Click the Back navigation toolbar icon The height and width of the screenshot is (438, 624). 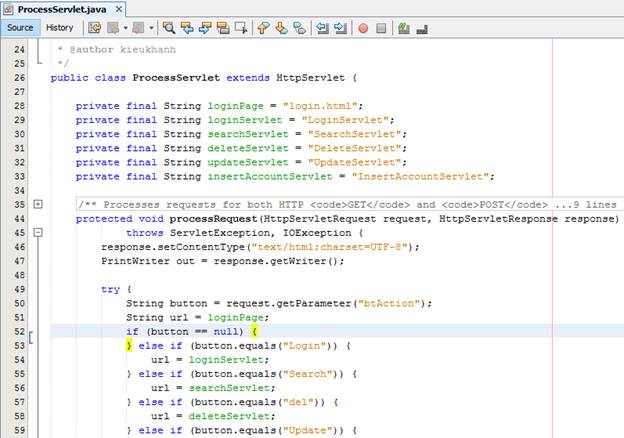(113, 28)
